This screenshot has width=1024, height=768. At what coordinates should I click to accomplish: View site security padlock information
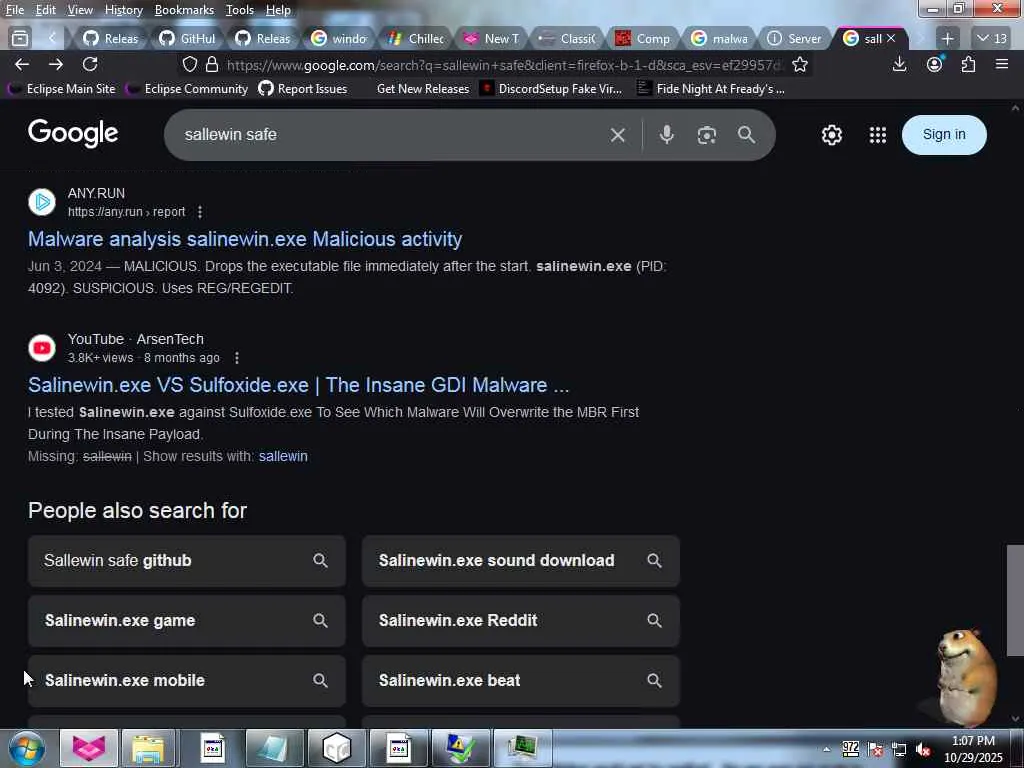click(212, 65)
